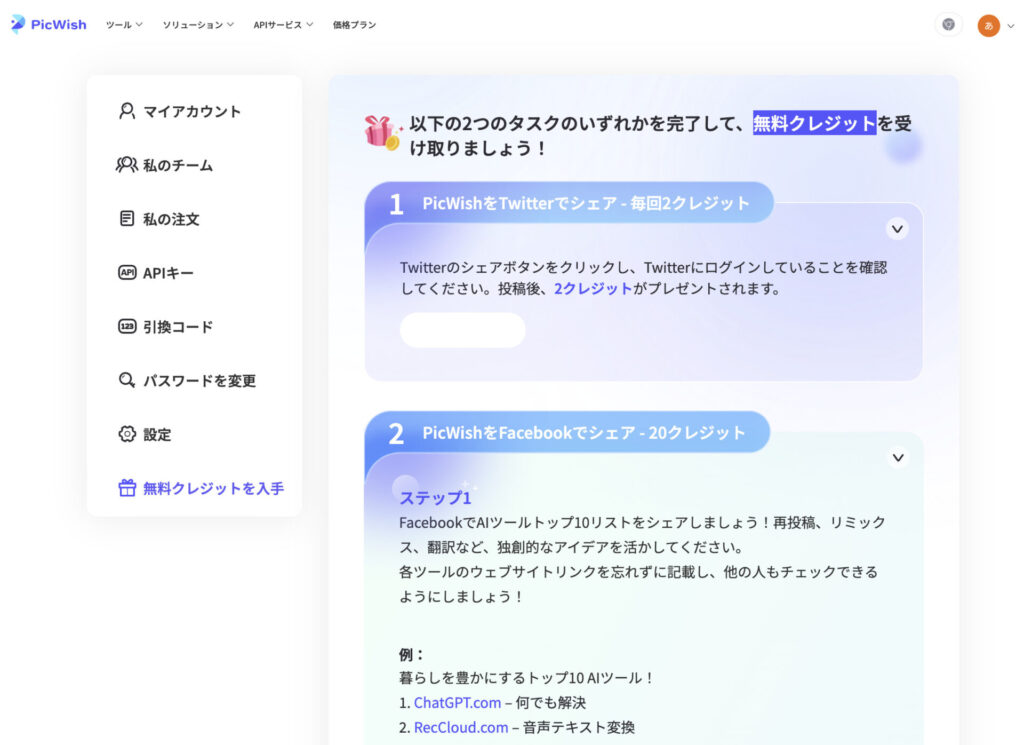Image resolution: width=1024 pixels, height=745 pixels.
Task: Open the orange user avatar menu
Action: 988,25
